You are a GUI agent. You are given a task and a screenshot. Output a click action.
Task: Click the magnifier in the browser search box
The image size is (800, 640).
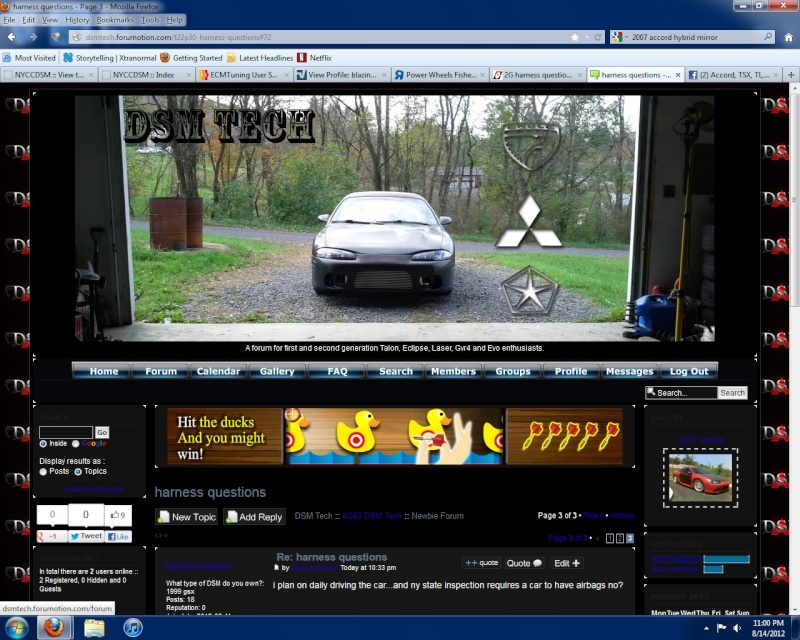point(767,37)
